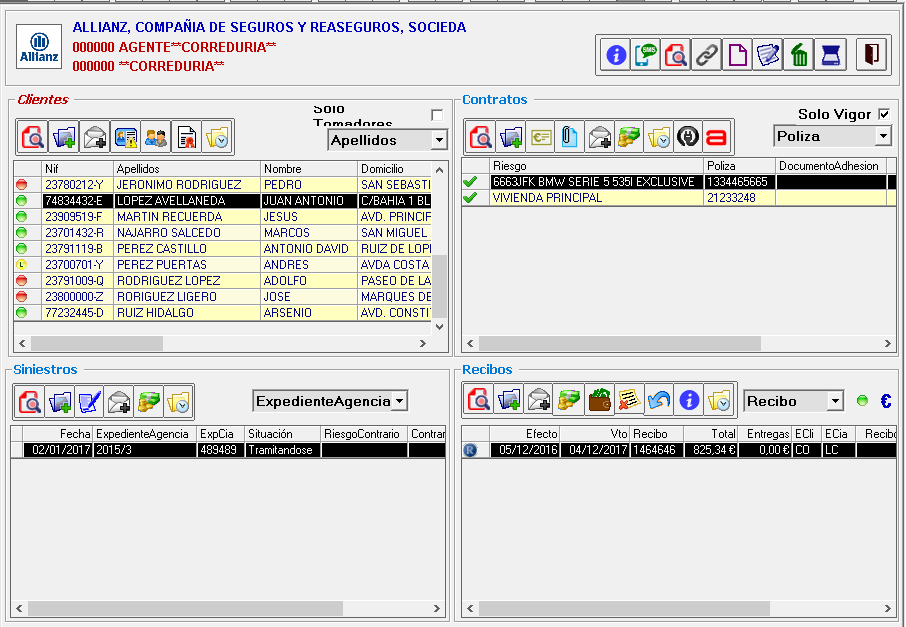Click the search document icon in top toolbar

pyautogui.click(x=675, y=55)
